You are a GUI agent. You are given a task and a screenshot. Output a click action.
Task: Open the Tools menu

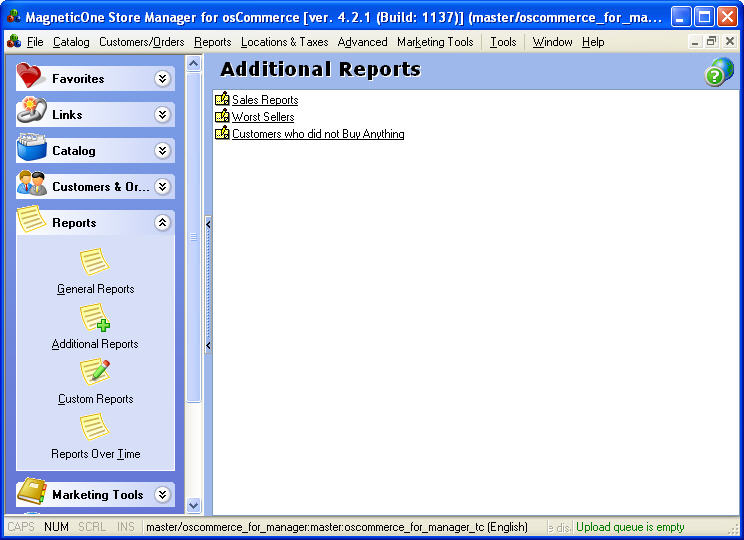pyautogui.click(x=503, y=42)
